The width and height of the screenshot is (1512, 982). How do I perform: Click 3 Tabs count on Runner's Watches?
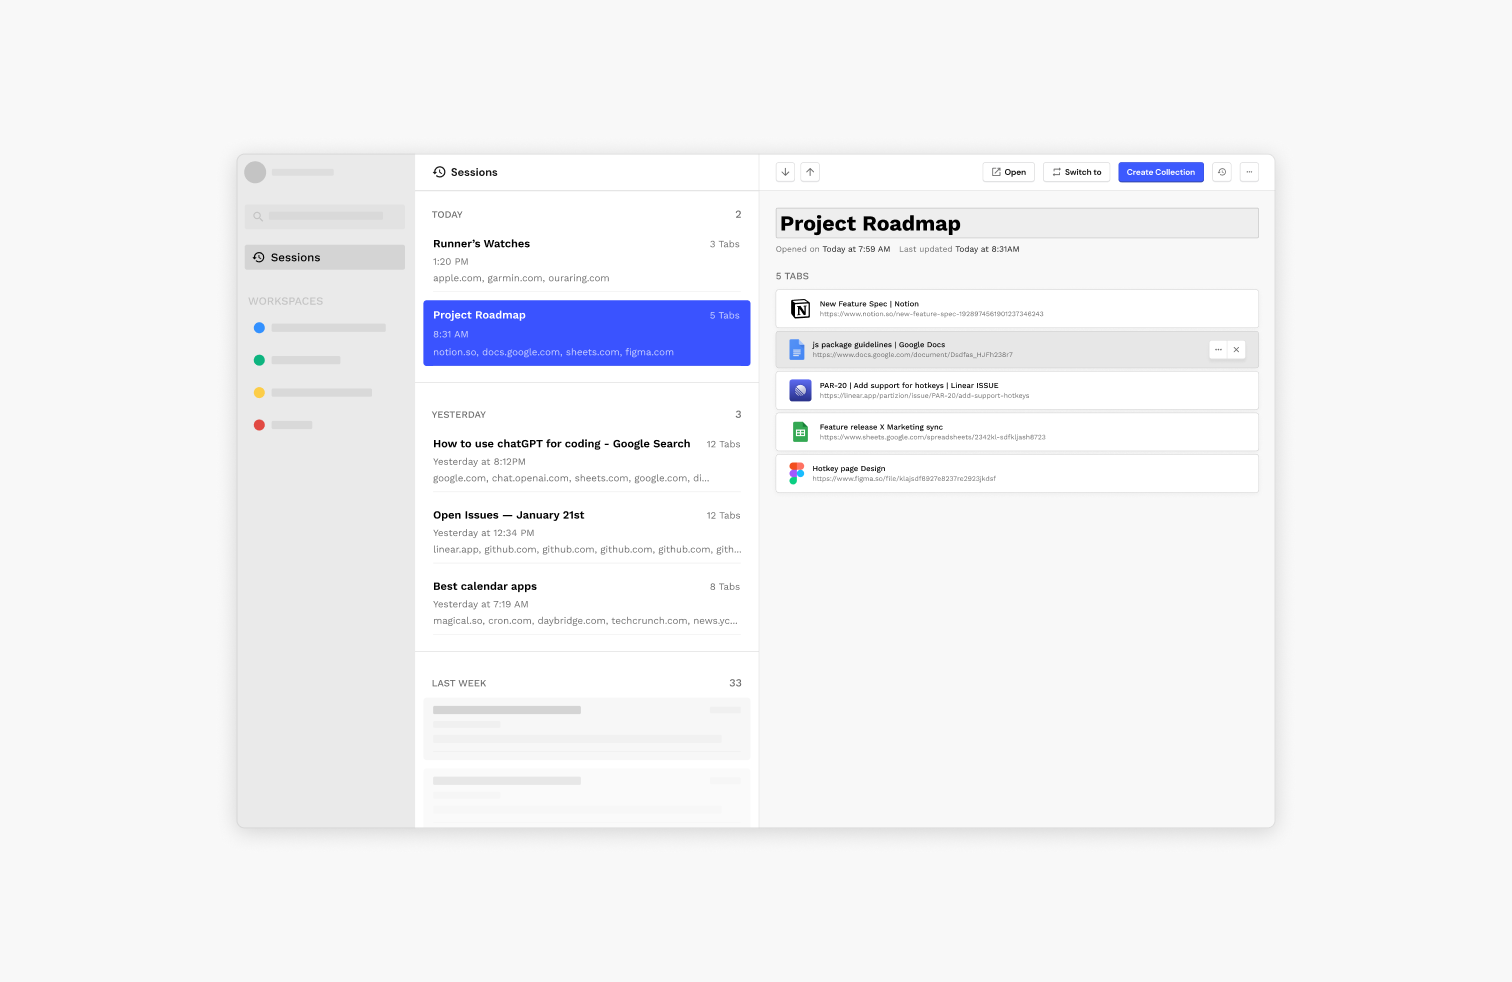(725, 244)
